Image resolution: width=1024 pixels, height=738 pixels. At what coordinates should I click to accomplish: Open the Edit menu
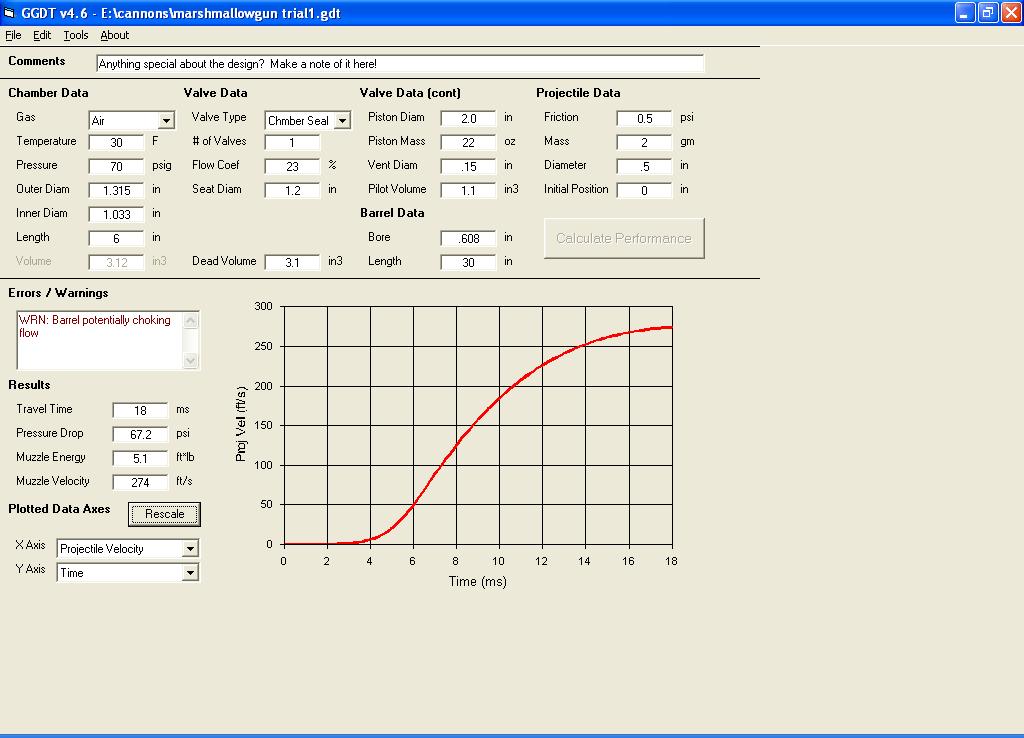[42, 35]
